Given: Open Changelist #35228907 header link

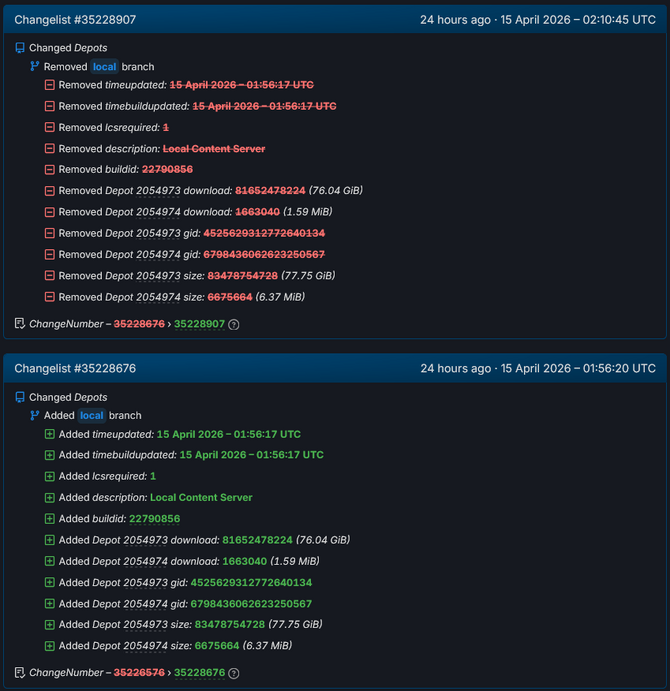Looking at the screenshot, I should 75,19.
